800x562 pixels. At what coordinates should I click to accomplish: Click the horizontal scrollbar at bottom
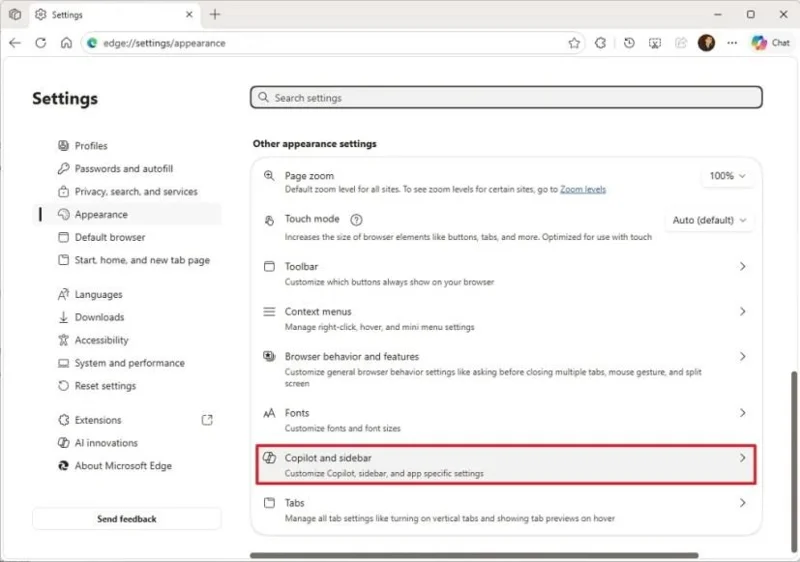(x=474, y=555)
